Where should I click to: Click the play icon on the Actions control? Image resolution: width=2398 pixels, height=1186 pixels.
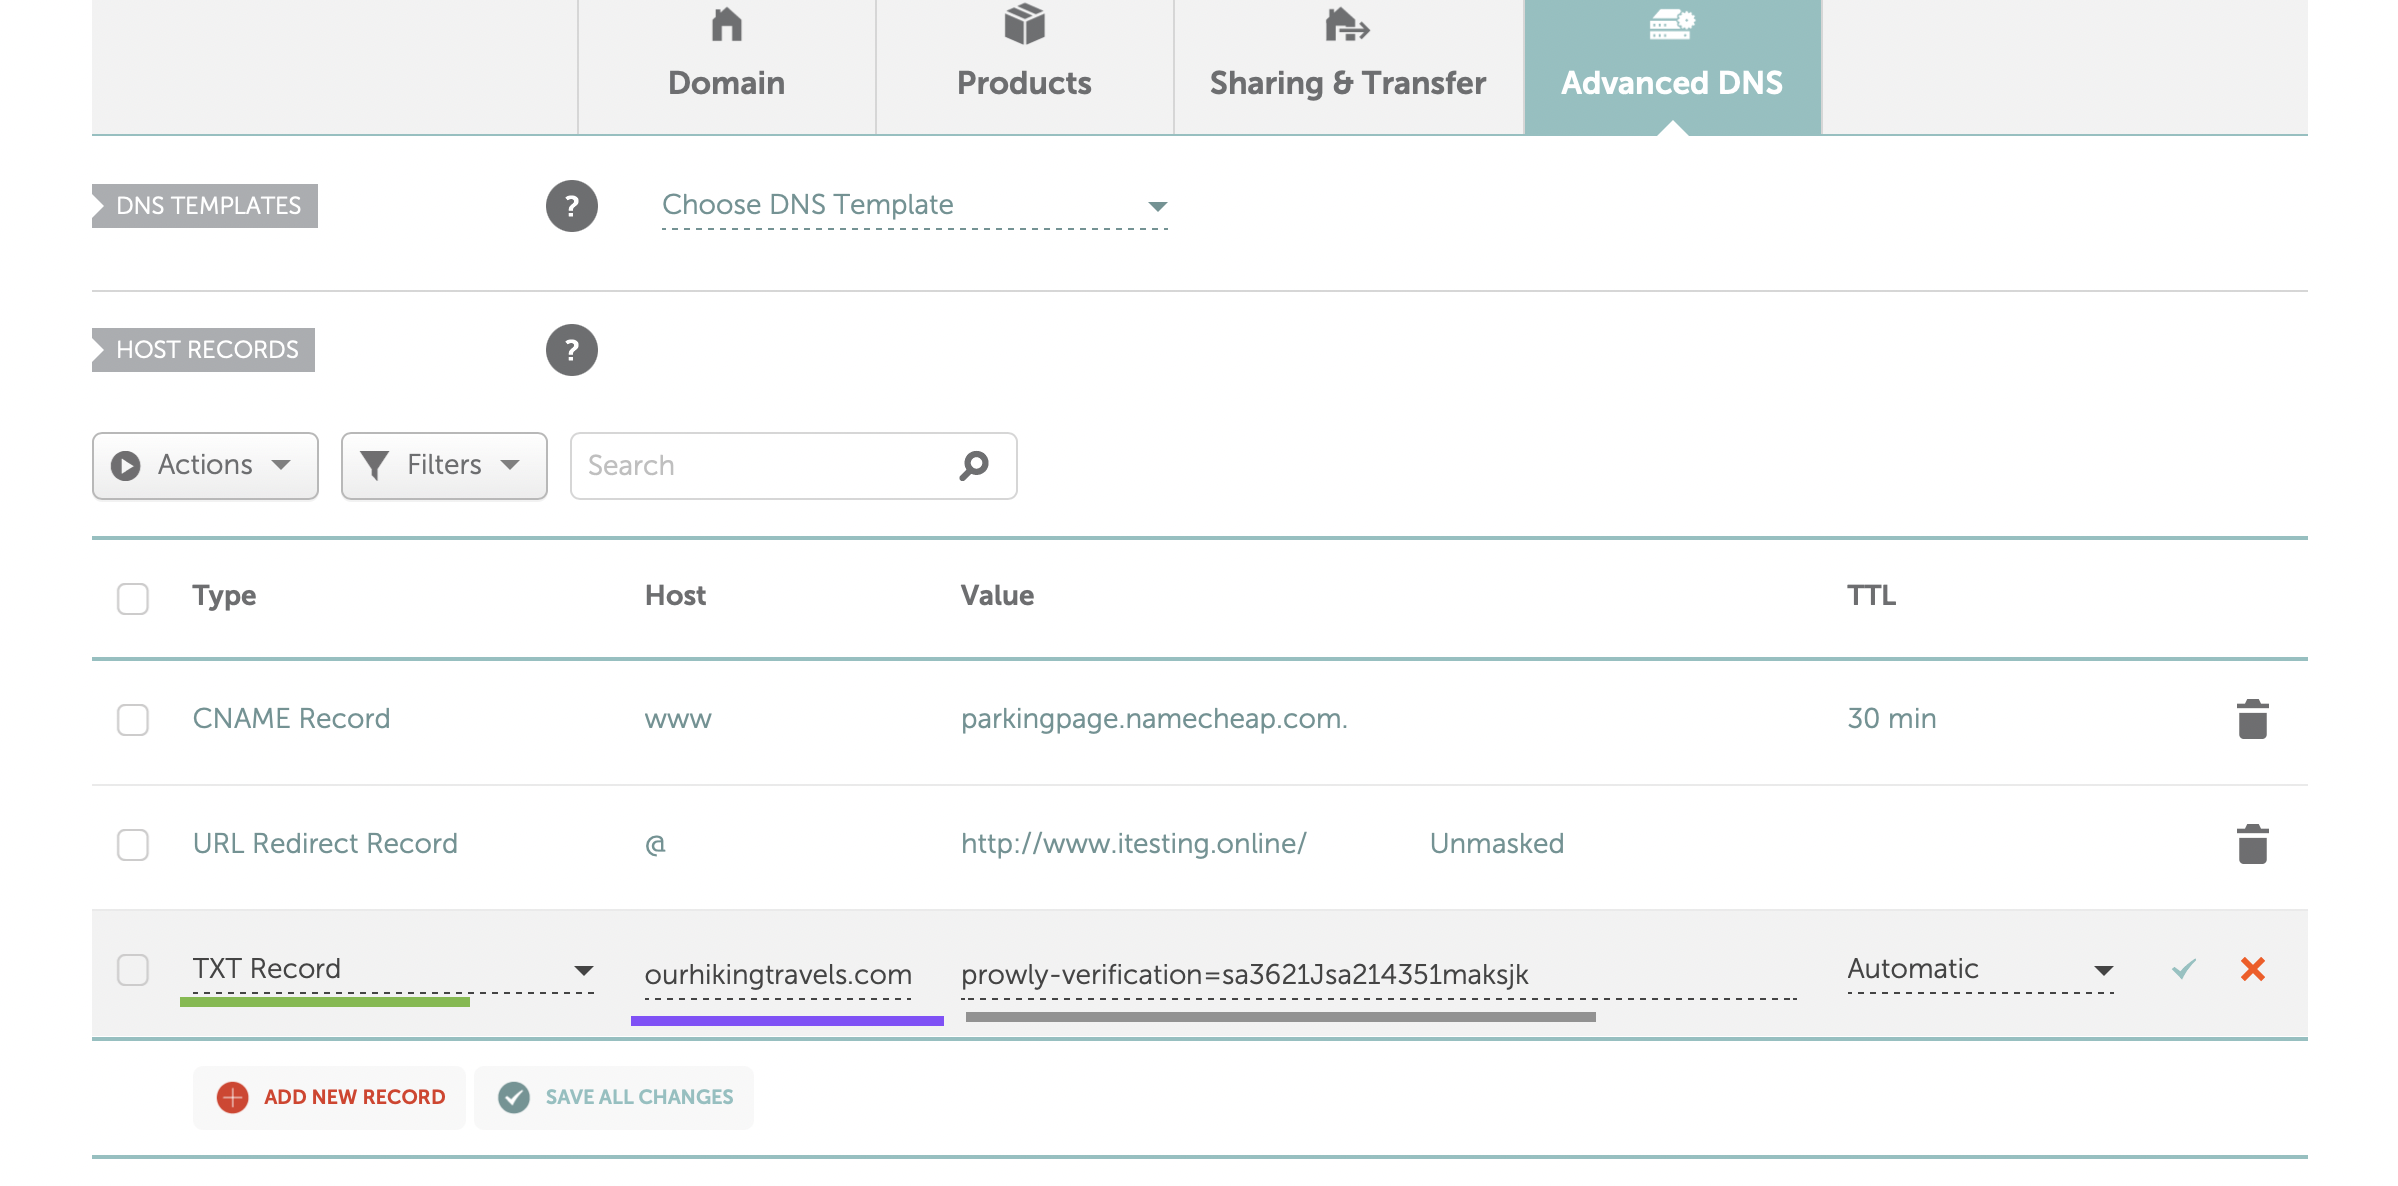125,465
